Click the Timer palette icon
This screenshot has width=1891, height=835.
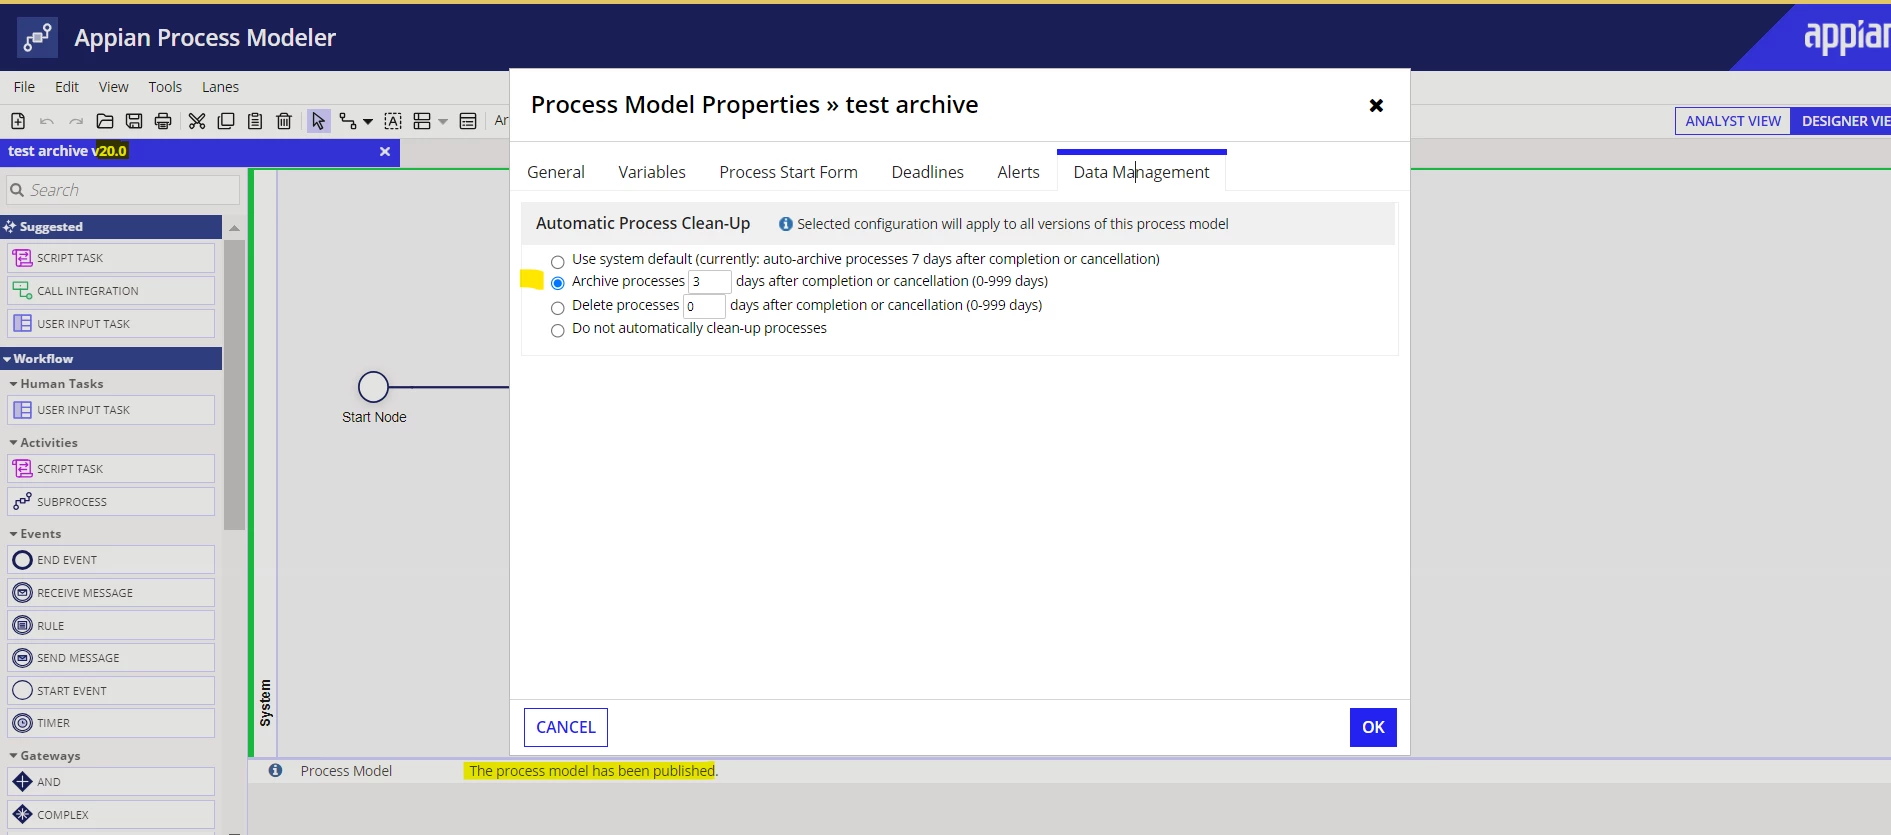pyautogui.click(x=22, y=723)
